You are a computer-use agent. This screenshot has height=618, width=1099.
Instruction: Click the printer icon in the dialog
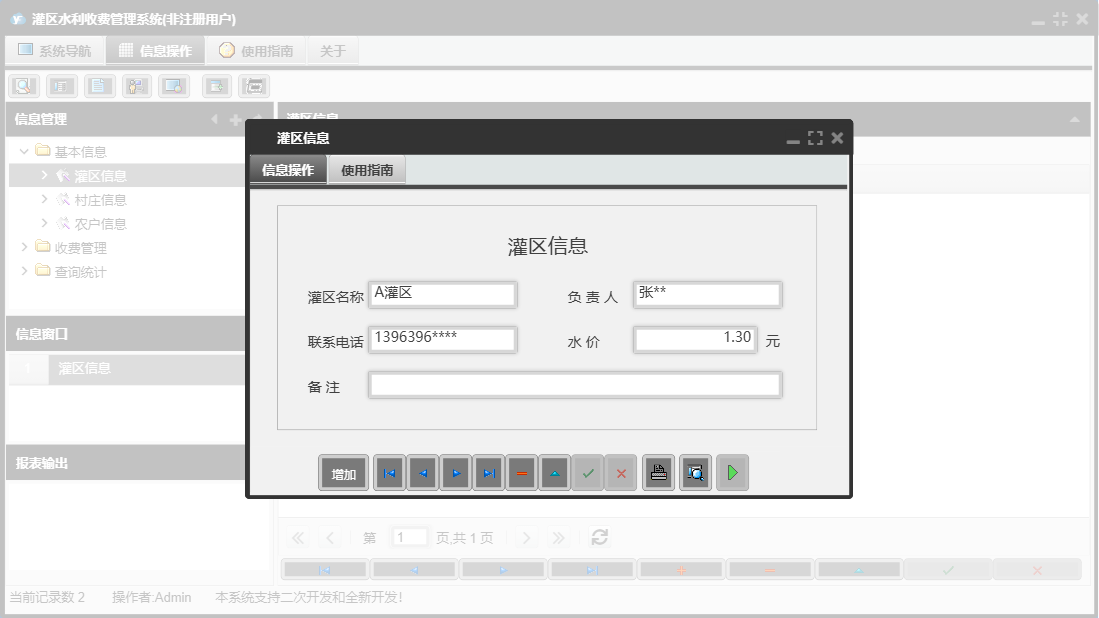click(658, 472)
